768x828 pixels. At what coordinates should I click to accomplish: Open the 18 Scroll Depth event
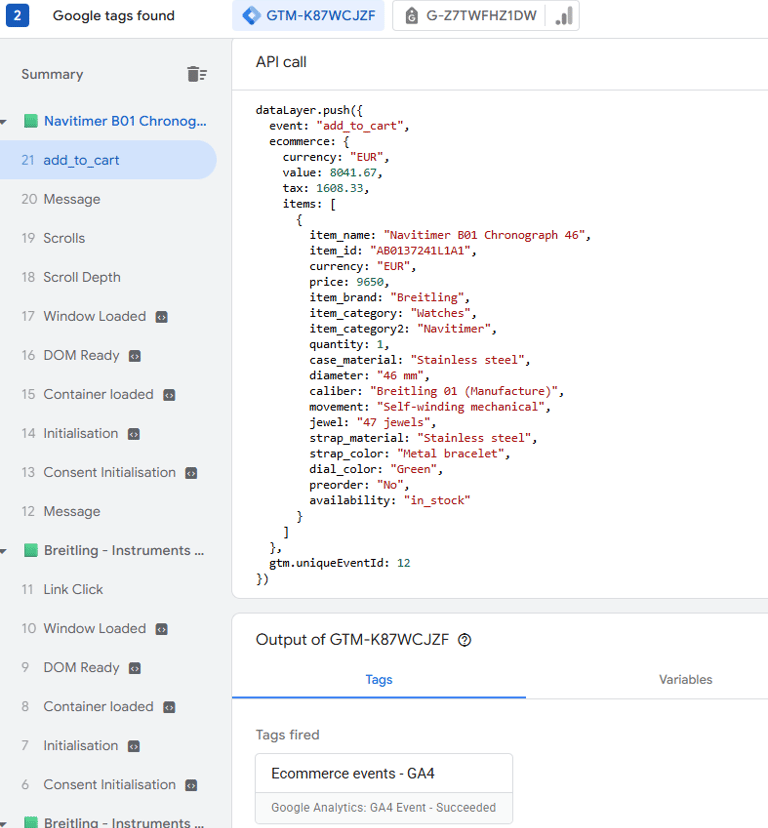81,277
